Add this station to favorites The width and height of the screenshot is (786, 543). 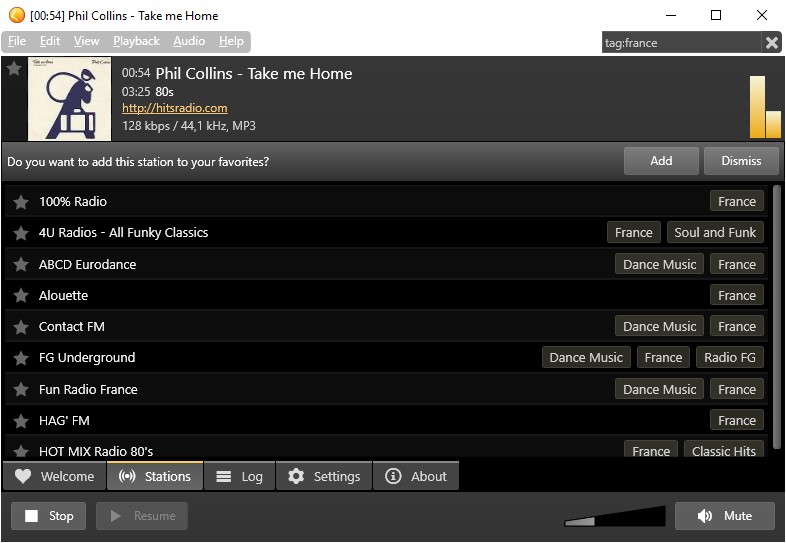click(661, 161)
